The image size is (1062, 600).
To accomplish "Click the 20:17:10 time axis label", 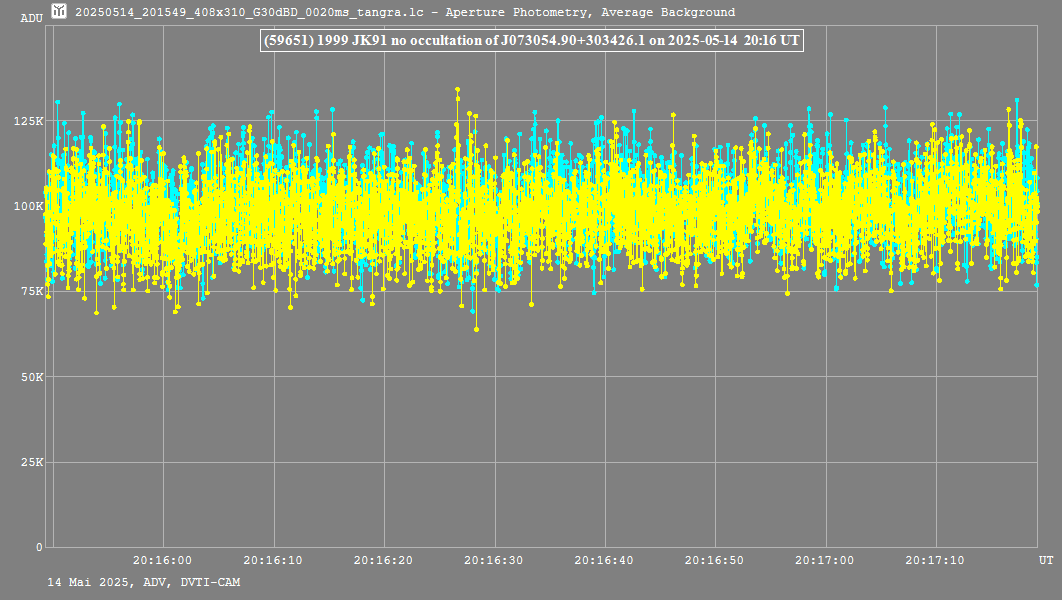I will click(936, 561).
